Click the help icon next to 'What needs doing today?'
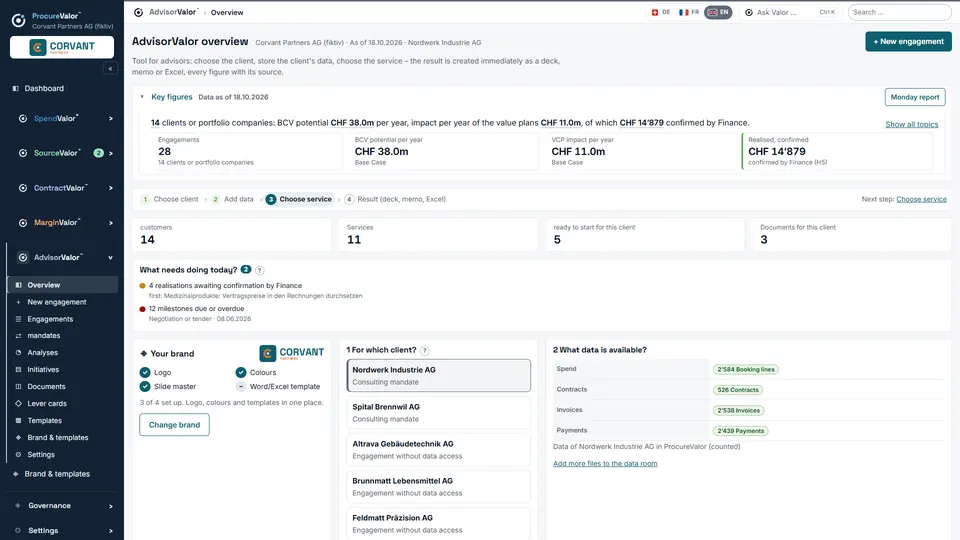 click(x=260, y=270)
